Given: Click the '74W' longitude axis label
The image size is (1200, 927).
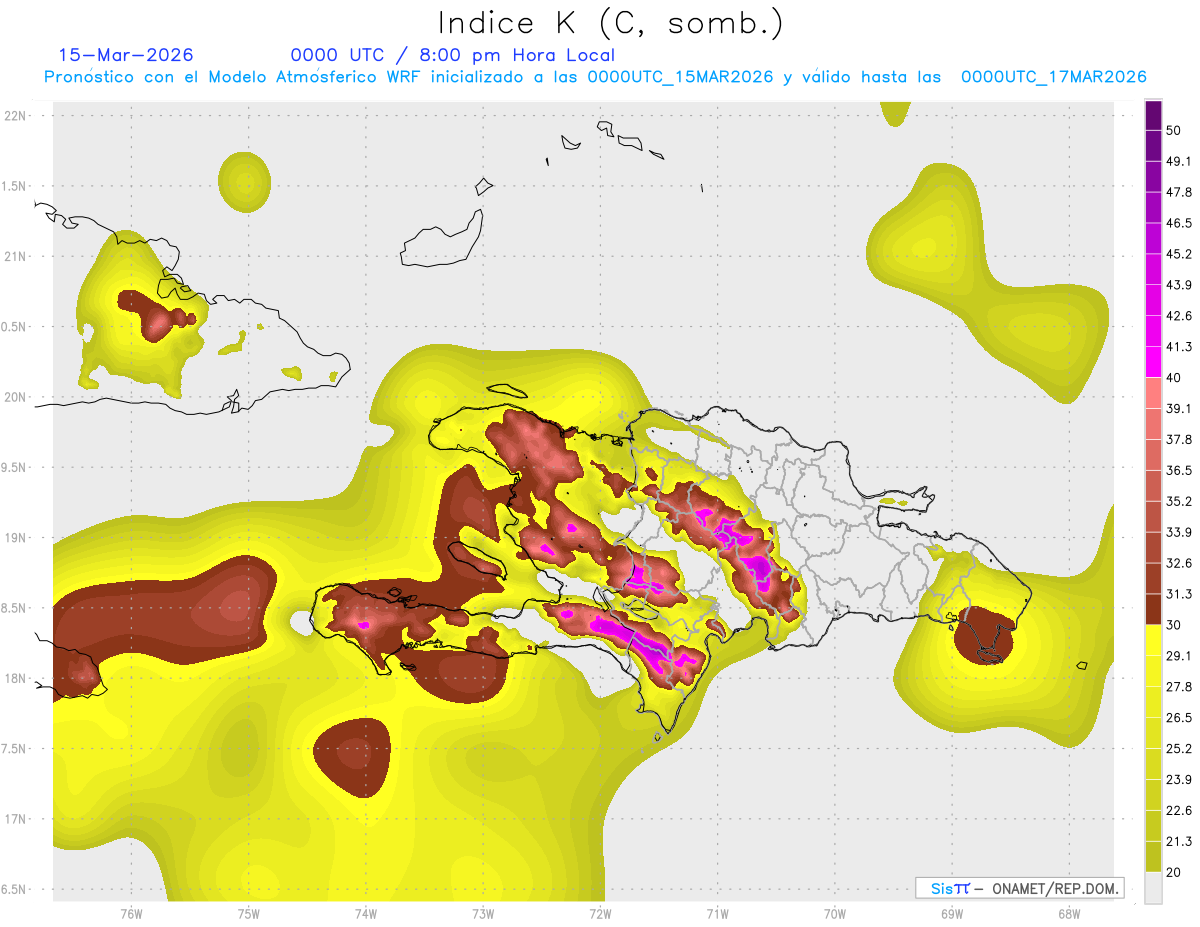Looking at the screenshot, I should pos(366,913).
